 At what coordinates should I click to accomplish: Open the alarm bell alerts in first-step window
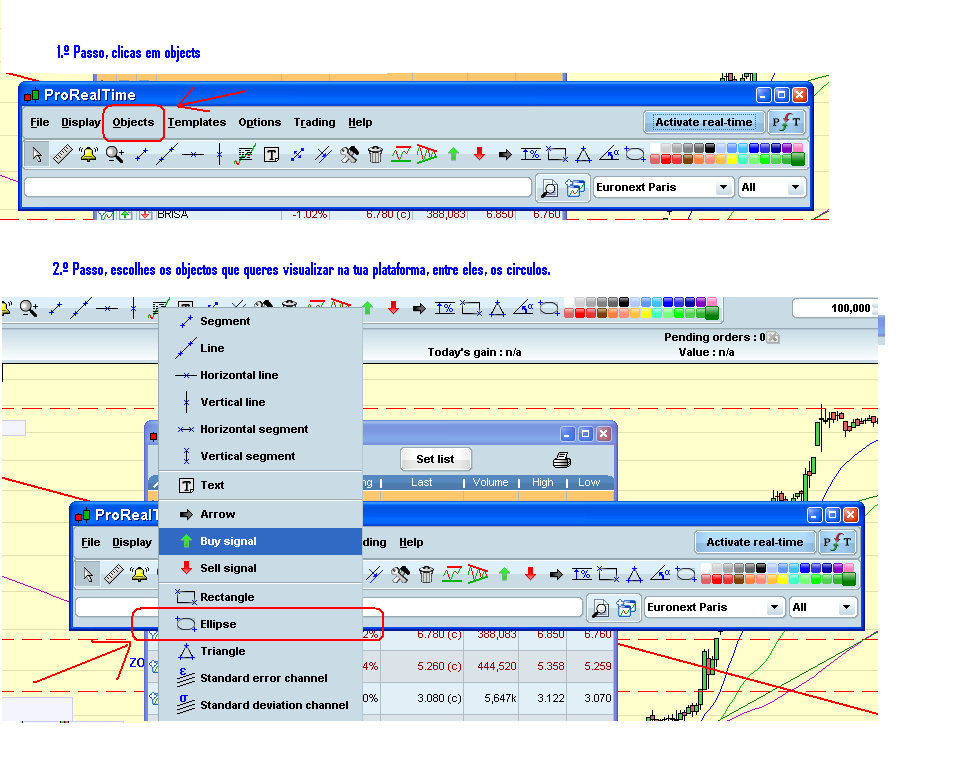pos(89,155)
